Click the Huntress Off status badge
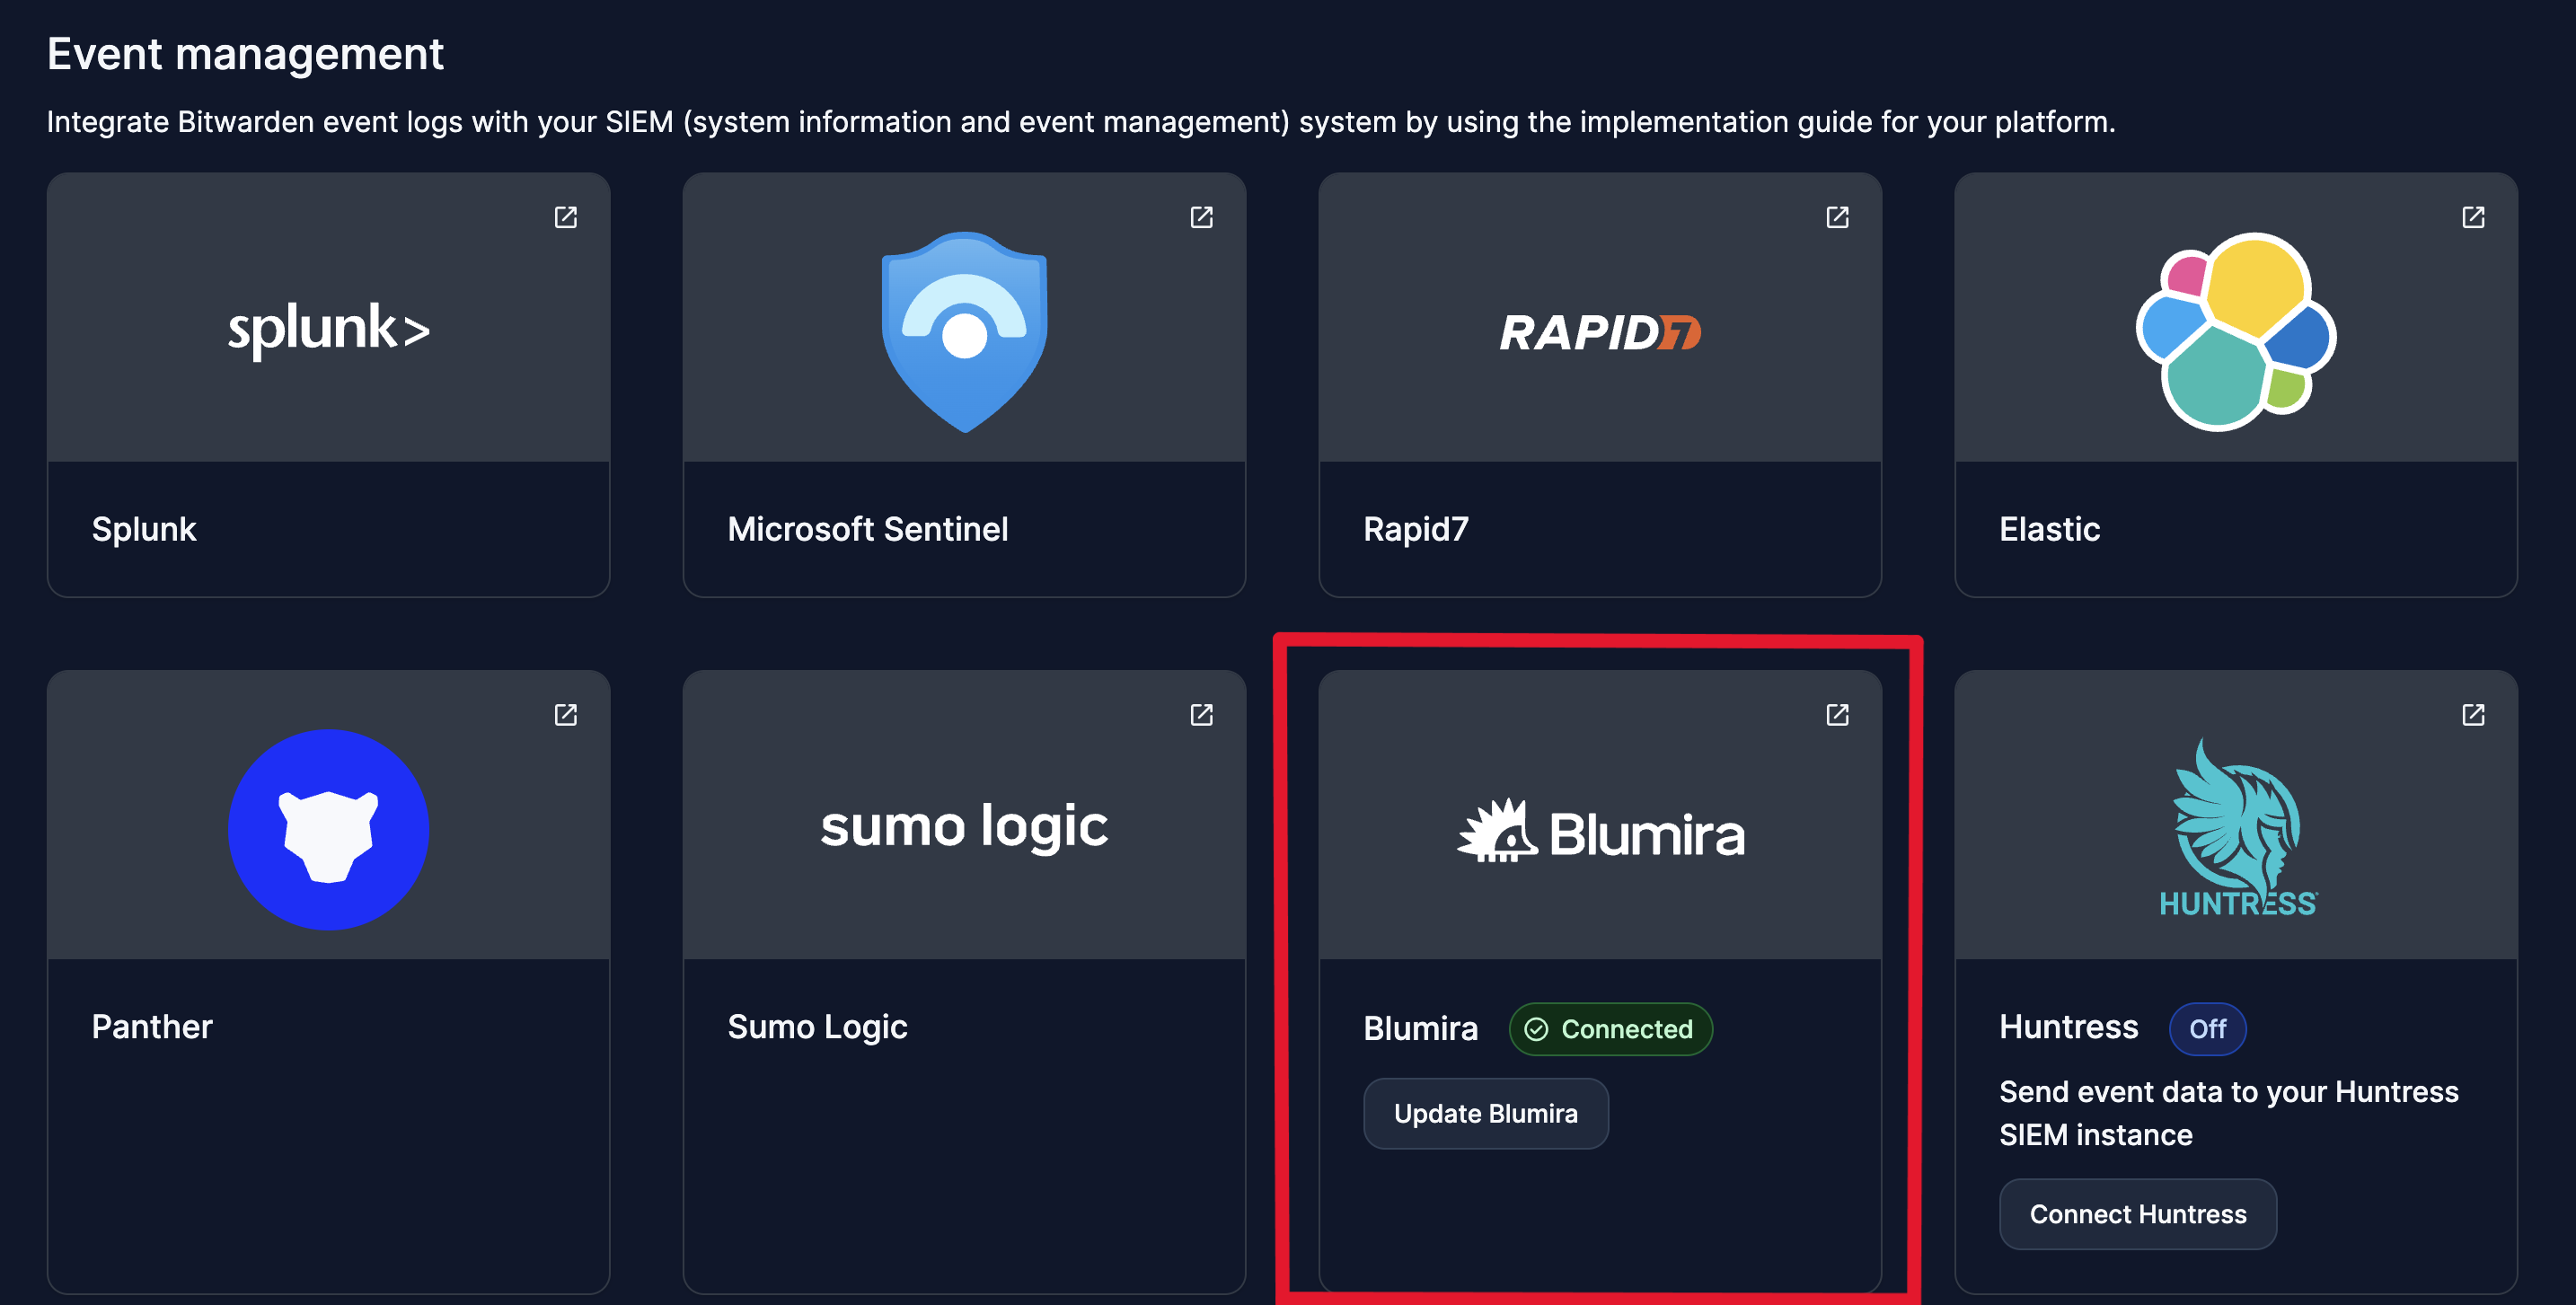This screenshot has height=1305, width=2576. click(2208, 1029)
